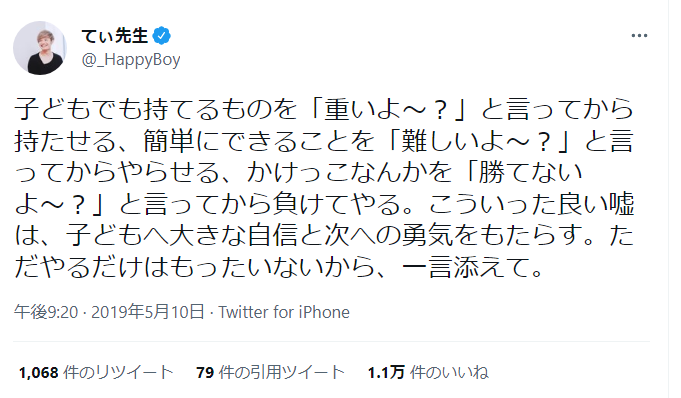The width and height of the screenshot is (681, 398).
Task: Click the tweet text starting 子どもでも持てる
Action: 324,188
